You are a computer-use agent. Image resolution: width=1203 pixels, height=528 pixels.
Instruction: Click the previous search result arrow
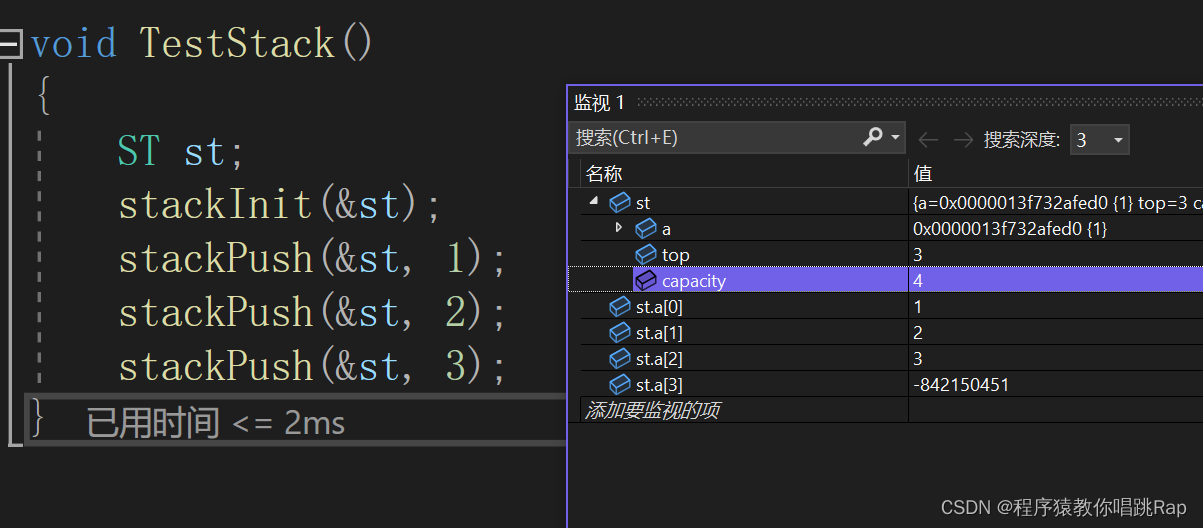tap(928, 140)
